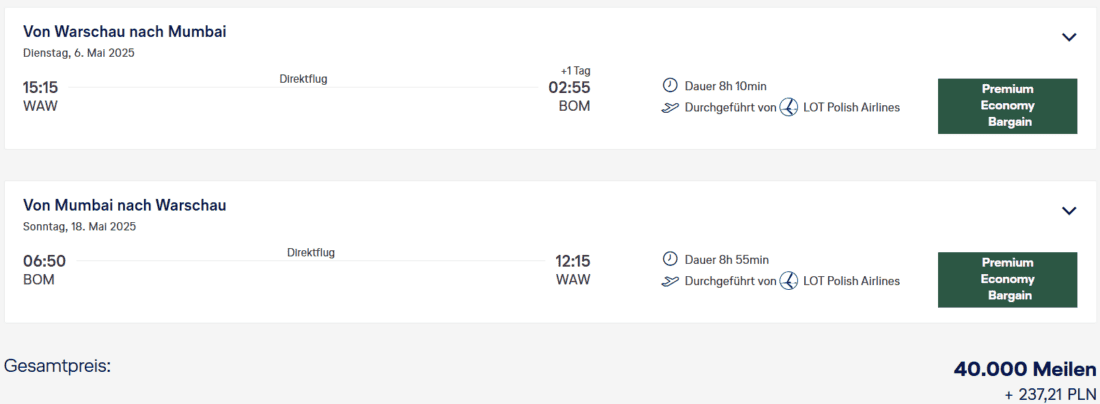Click the "Von Warschau nach Mumbai" heading
1100x404 pixels.
point(125,32)
